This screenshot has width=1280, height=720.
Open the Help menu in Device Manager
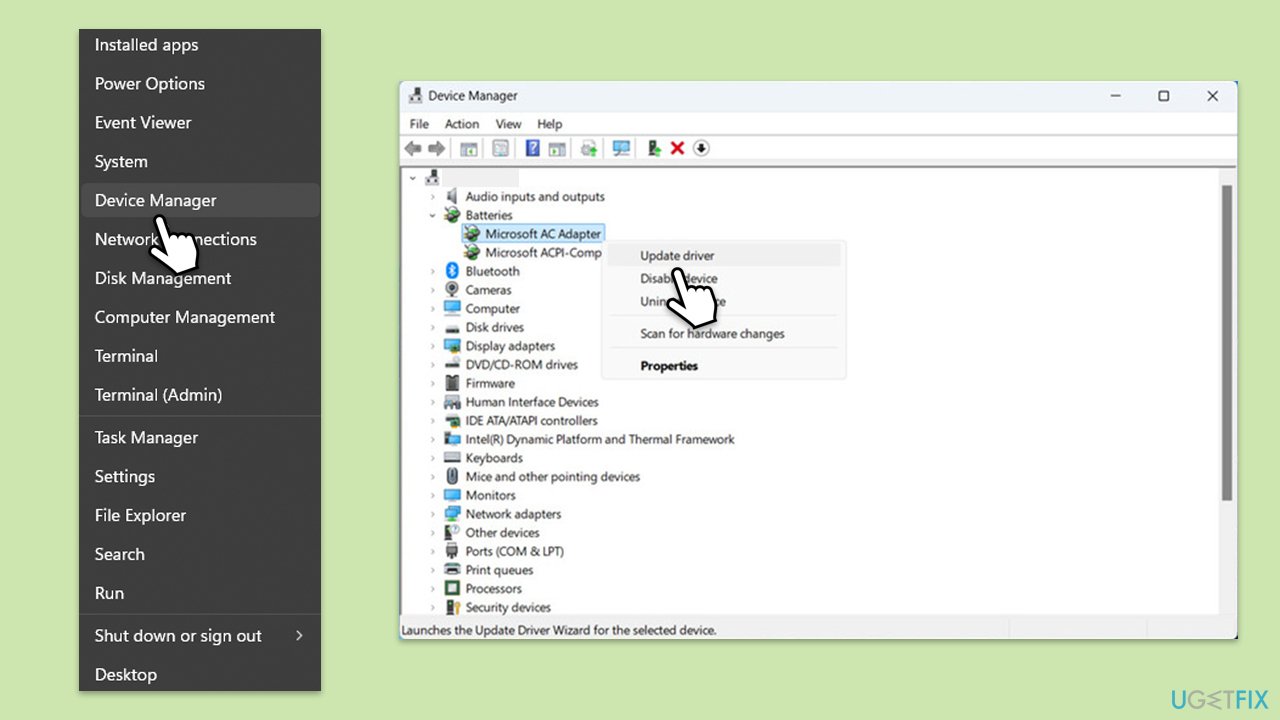(550, 124)
